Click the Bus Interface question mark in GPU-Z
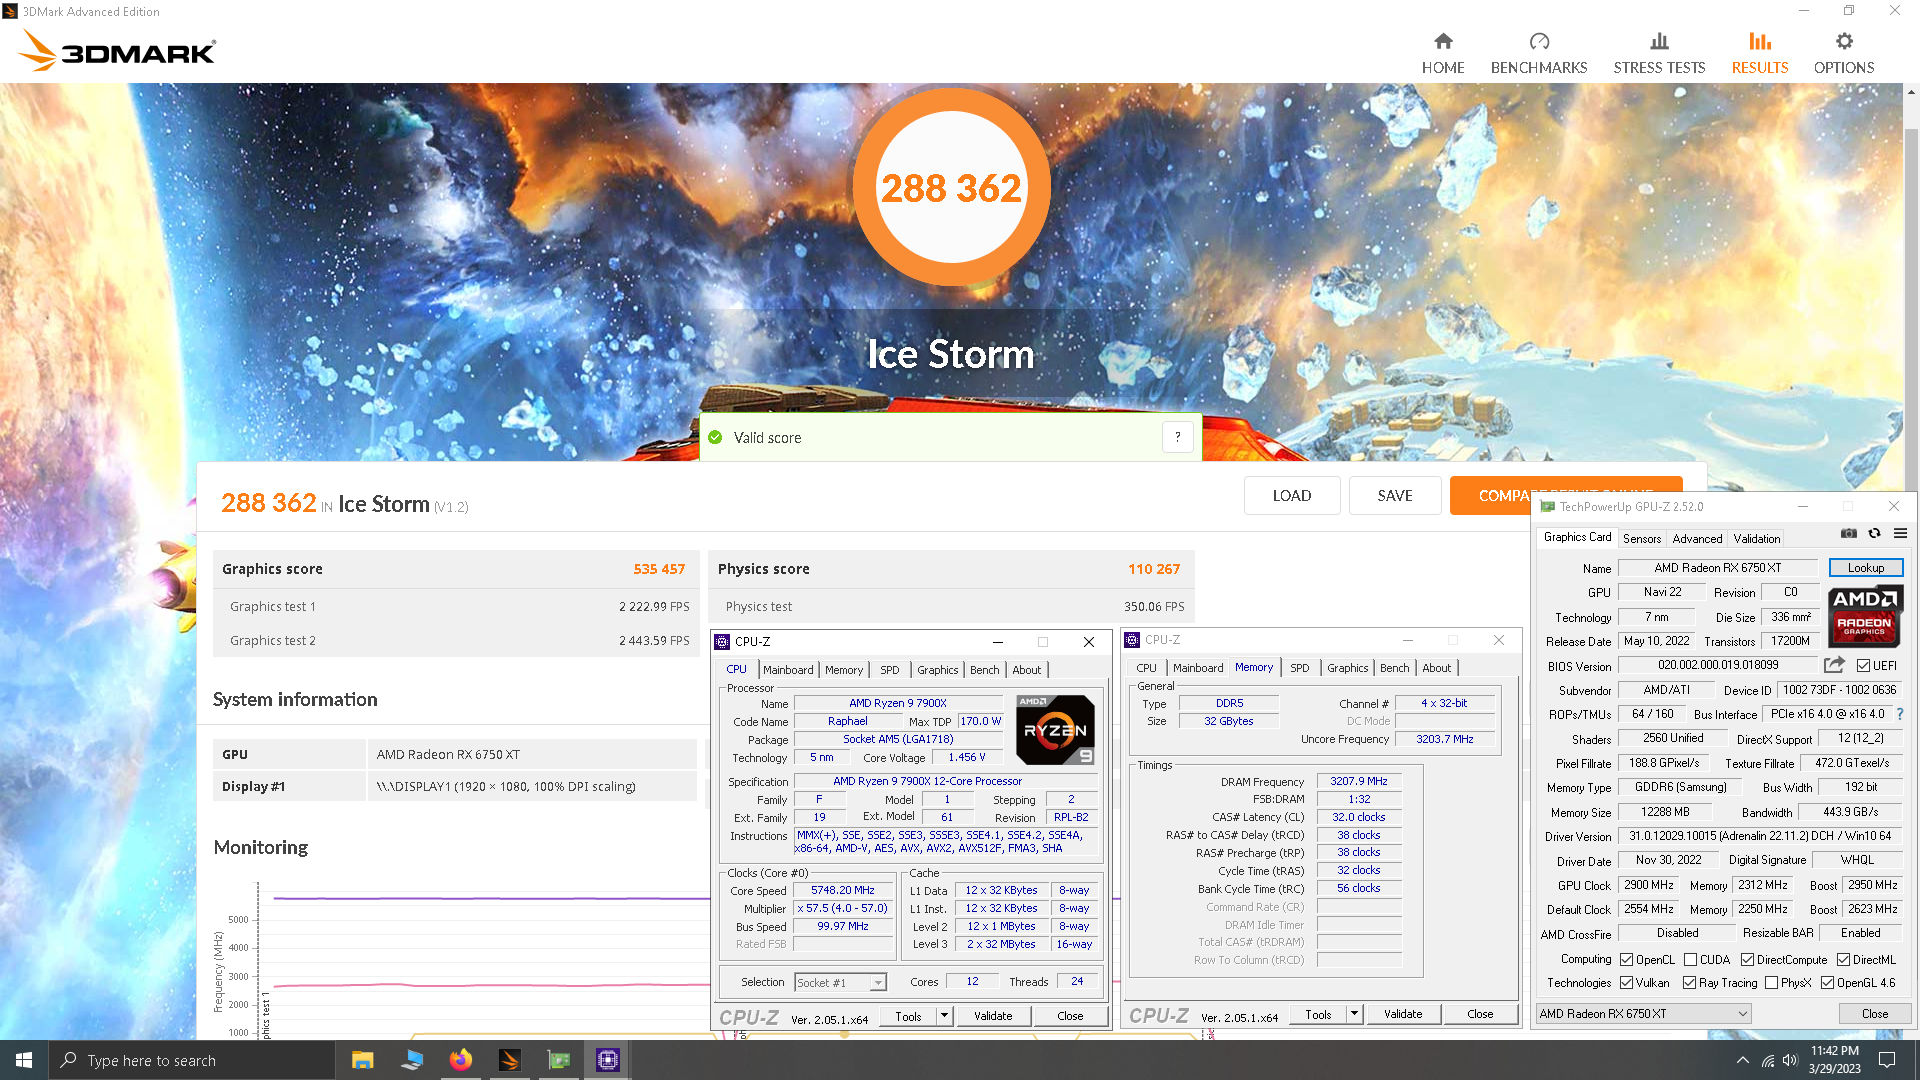The height and width of the screenshot is (1080, 1920). pyautogui.click(x=1900, y=714)
